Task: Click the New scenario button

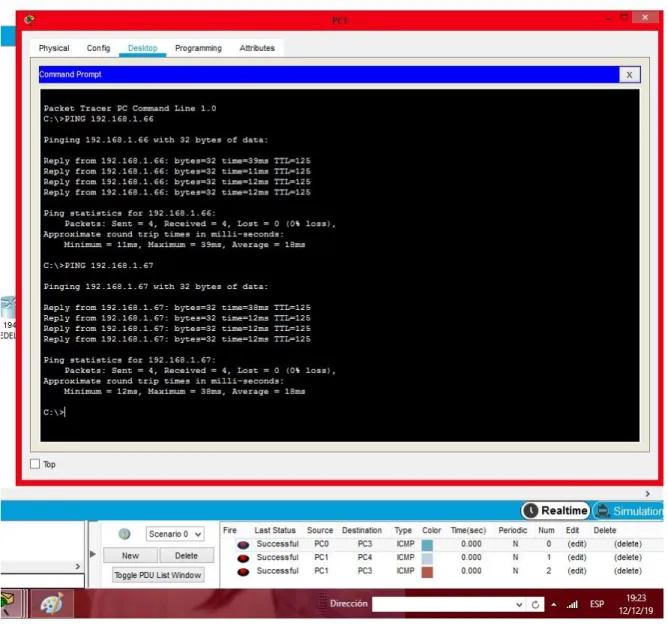Action: click(130, 556)
